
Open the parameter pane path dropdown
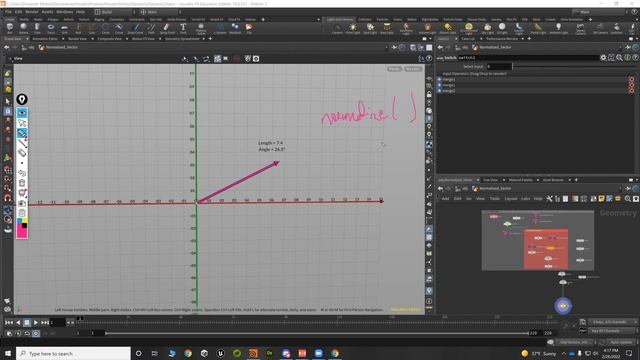[621, 47]
